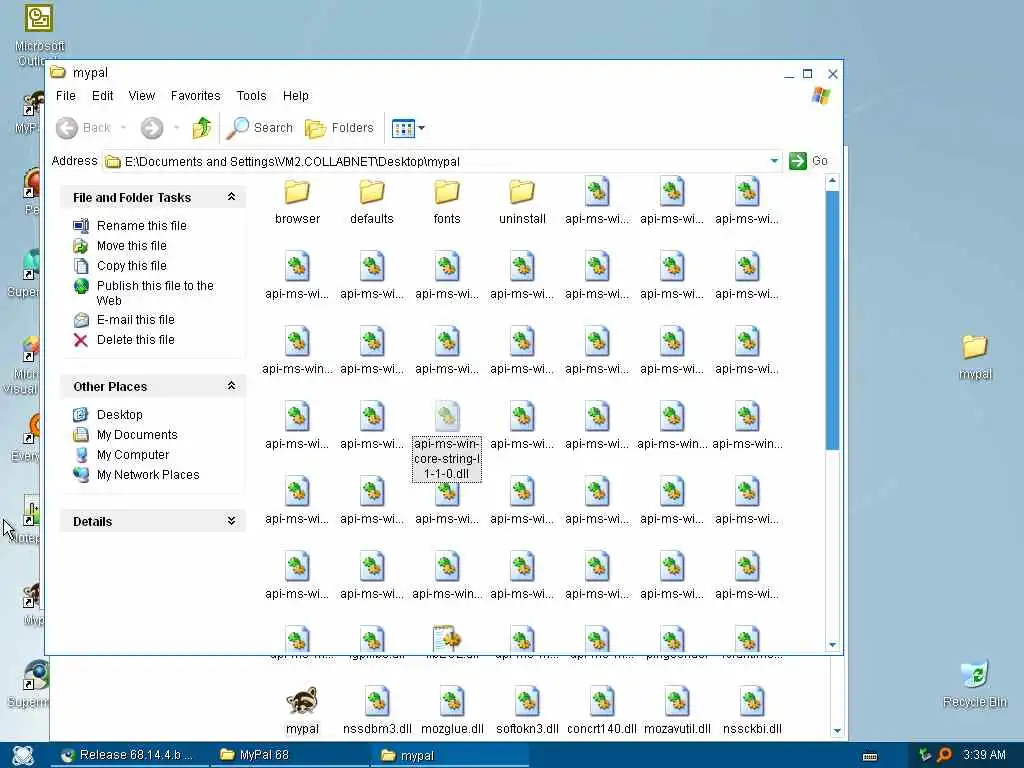Click the front window scroll-up arrow
The height and width of the screenshot is (768, 1024).
pos(832,180)
